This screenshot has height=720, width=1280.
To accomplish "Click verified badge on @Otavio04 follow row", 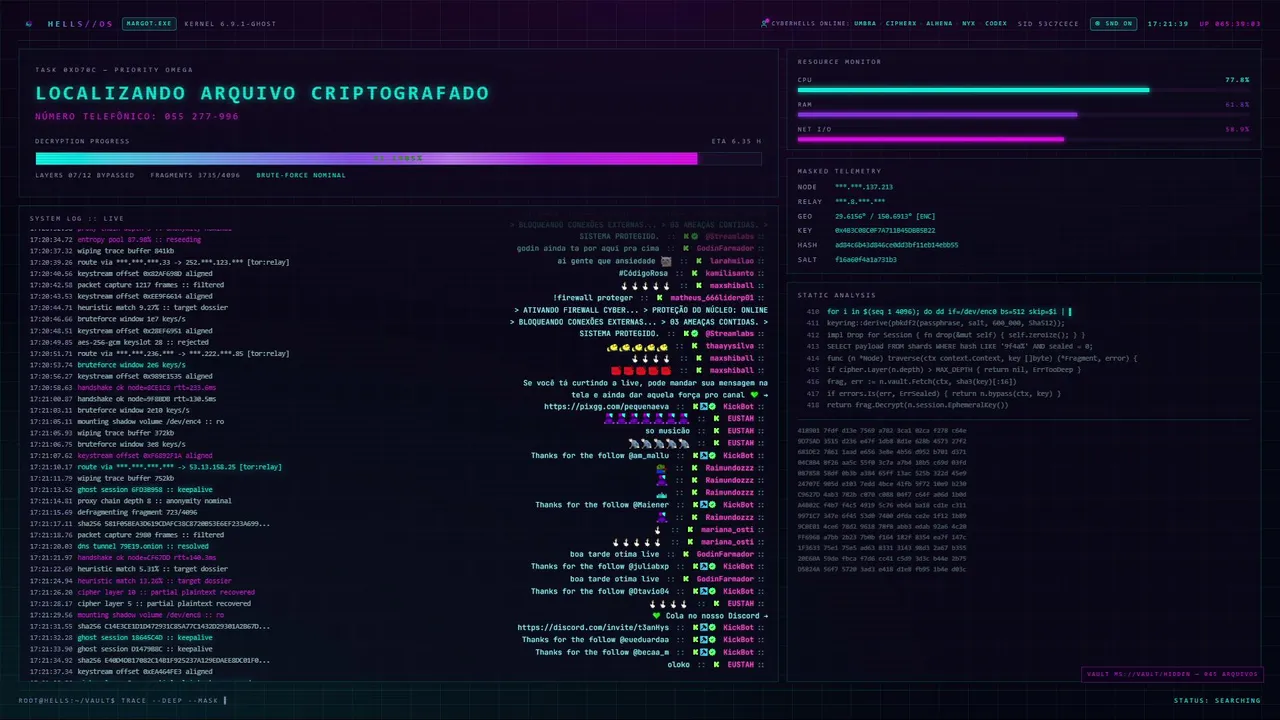I will pos(712,591).
